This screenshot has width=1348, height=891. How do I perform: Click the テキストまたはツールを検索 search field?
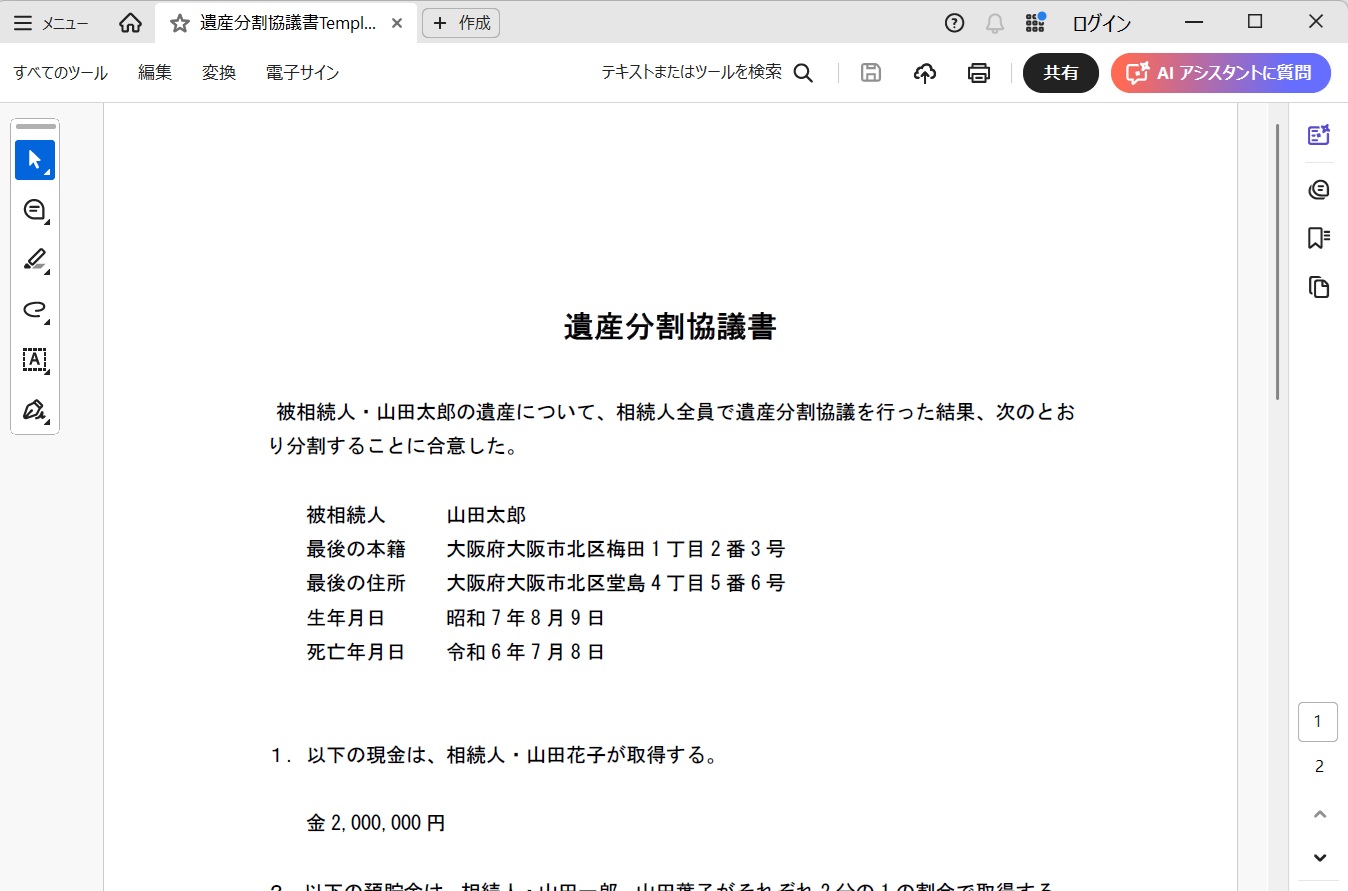pos(706,73)
